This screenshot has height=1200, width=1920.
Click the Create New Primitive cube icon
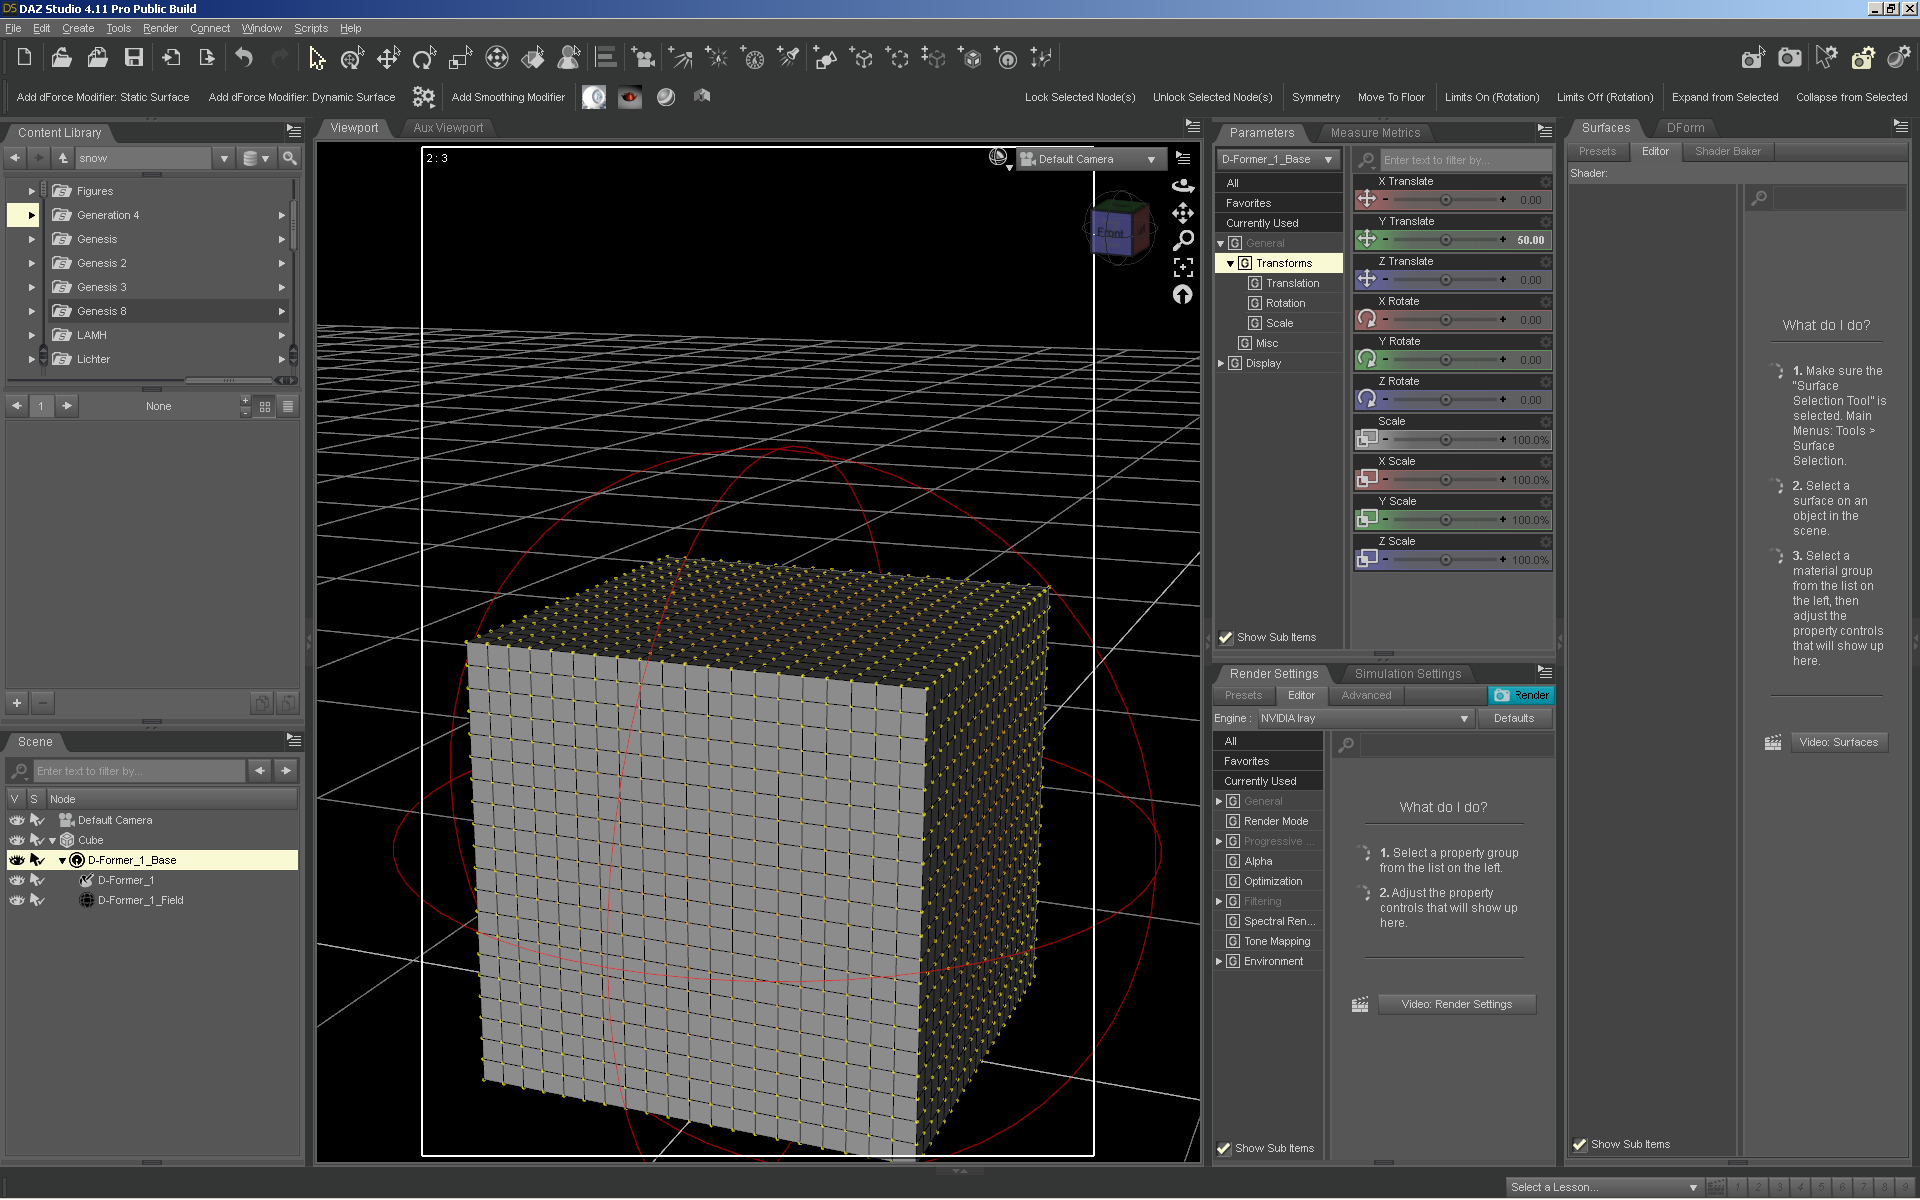point(971,58)
